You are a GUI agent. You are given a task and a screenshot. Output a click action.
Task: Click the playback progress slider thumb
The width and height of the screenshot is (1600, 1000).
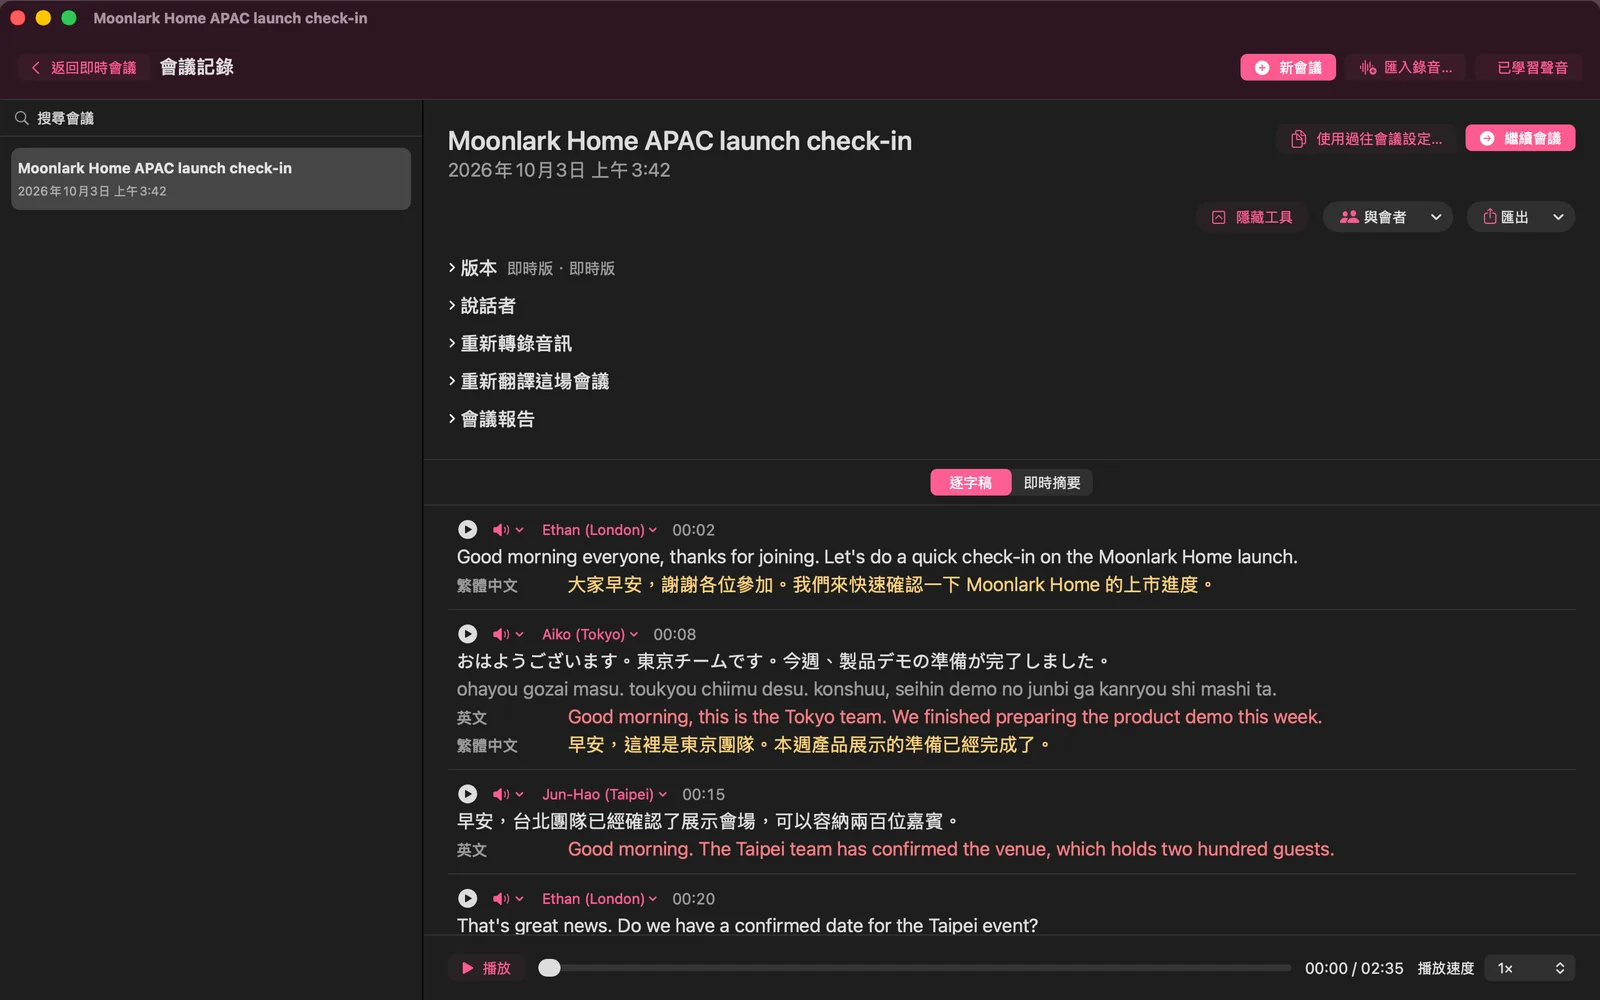click(x=549, y=968)
